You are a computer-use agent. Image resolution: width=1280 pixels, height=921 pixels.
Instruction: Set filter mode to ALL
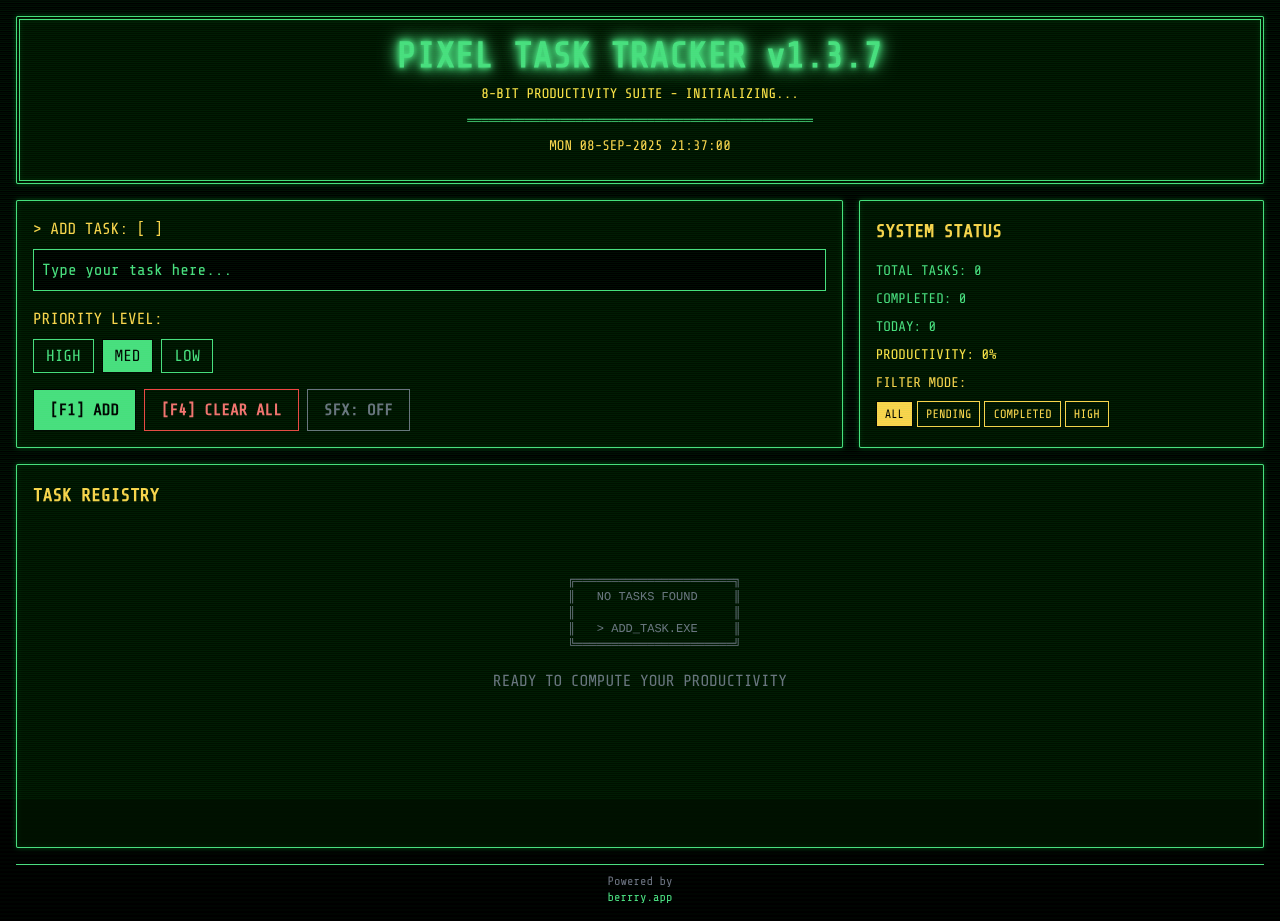tap(894, 413)
